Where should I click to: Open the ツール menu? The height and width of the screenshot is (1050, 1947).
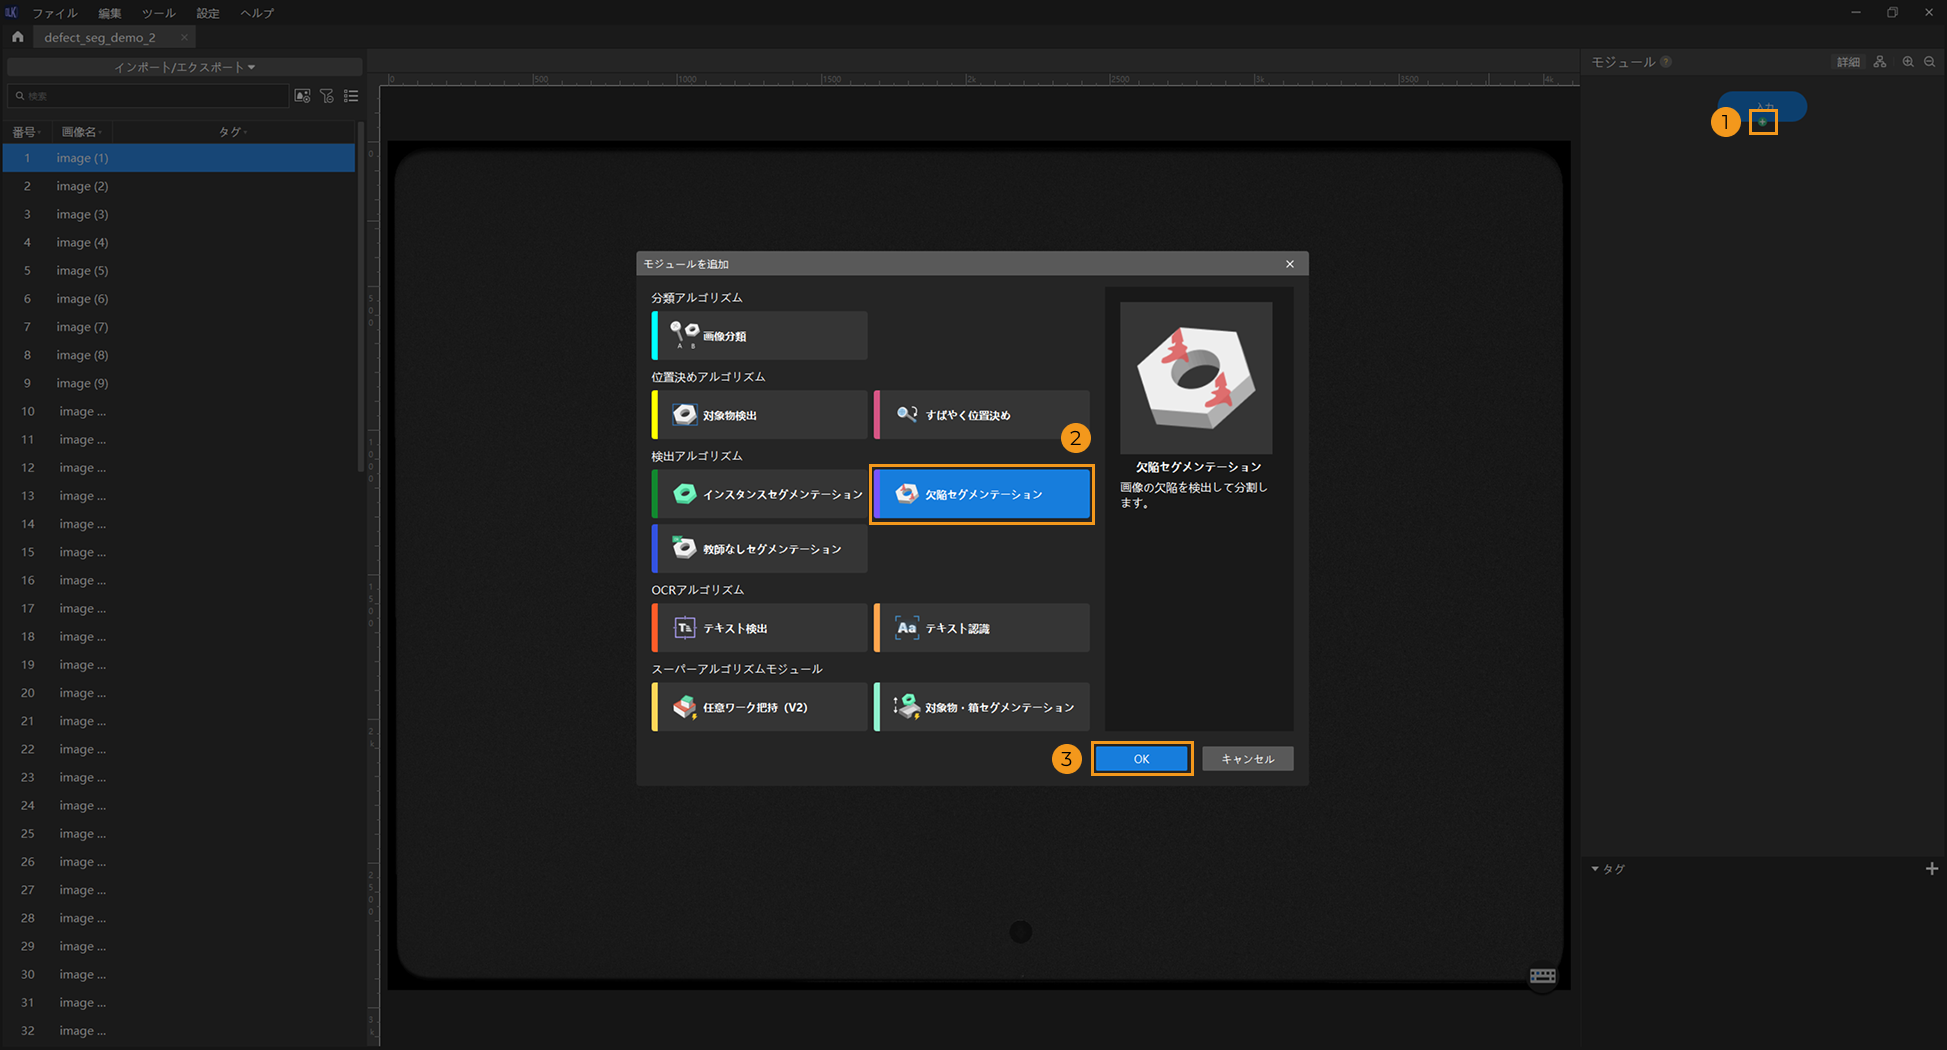pos(158,13)
